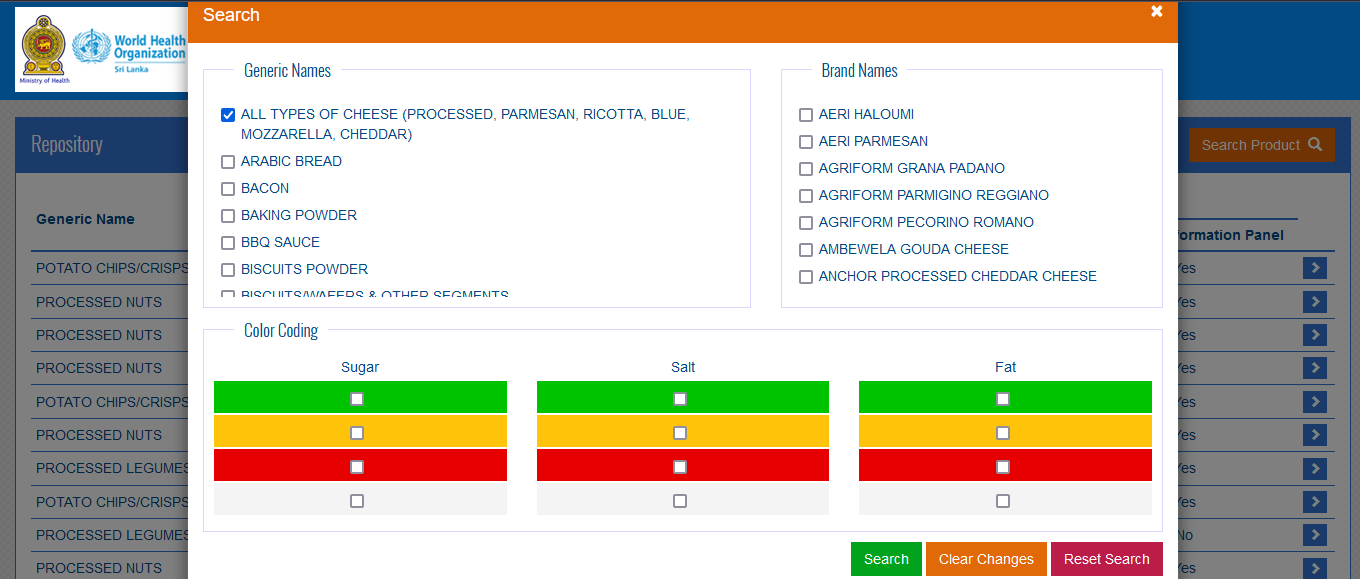The image size is (1360, 579).
Task: Tick AMBEWELA GOUDA CHEESE brand
Action: pos(806,250)
